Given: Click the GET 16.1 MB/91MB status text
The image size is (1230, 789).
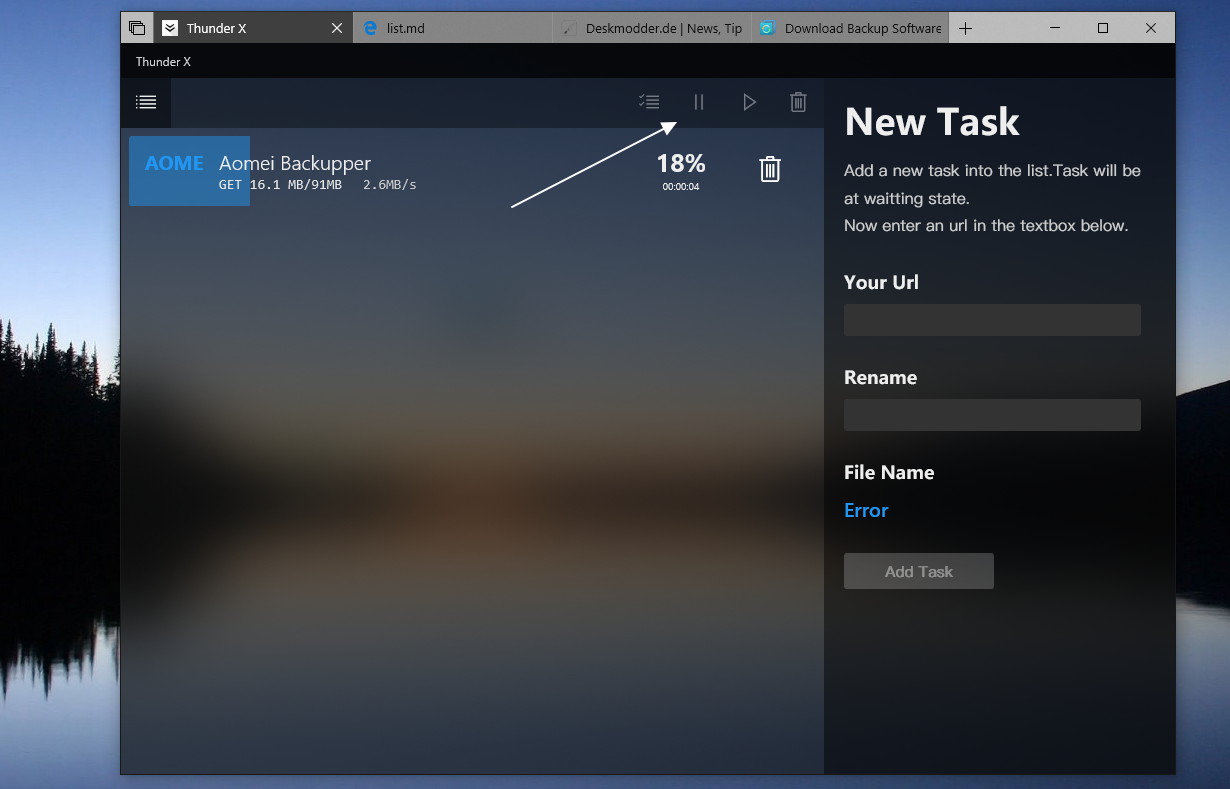Looking at the screenshot, I should click(280, 185).
